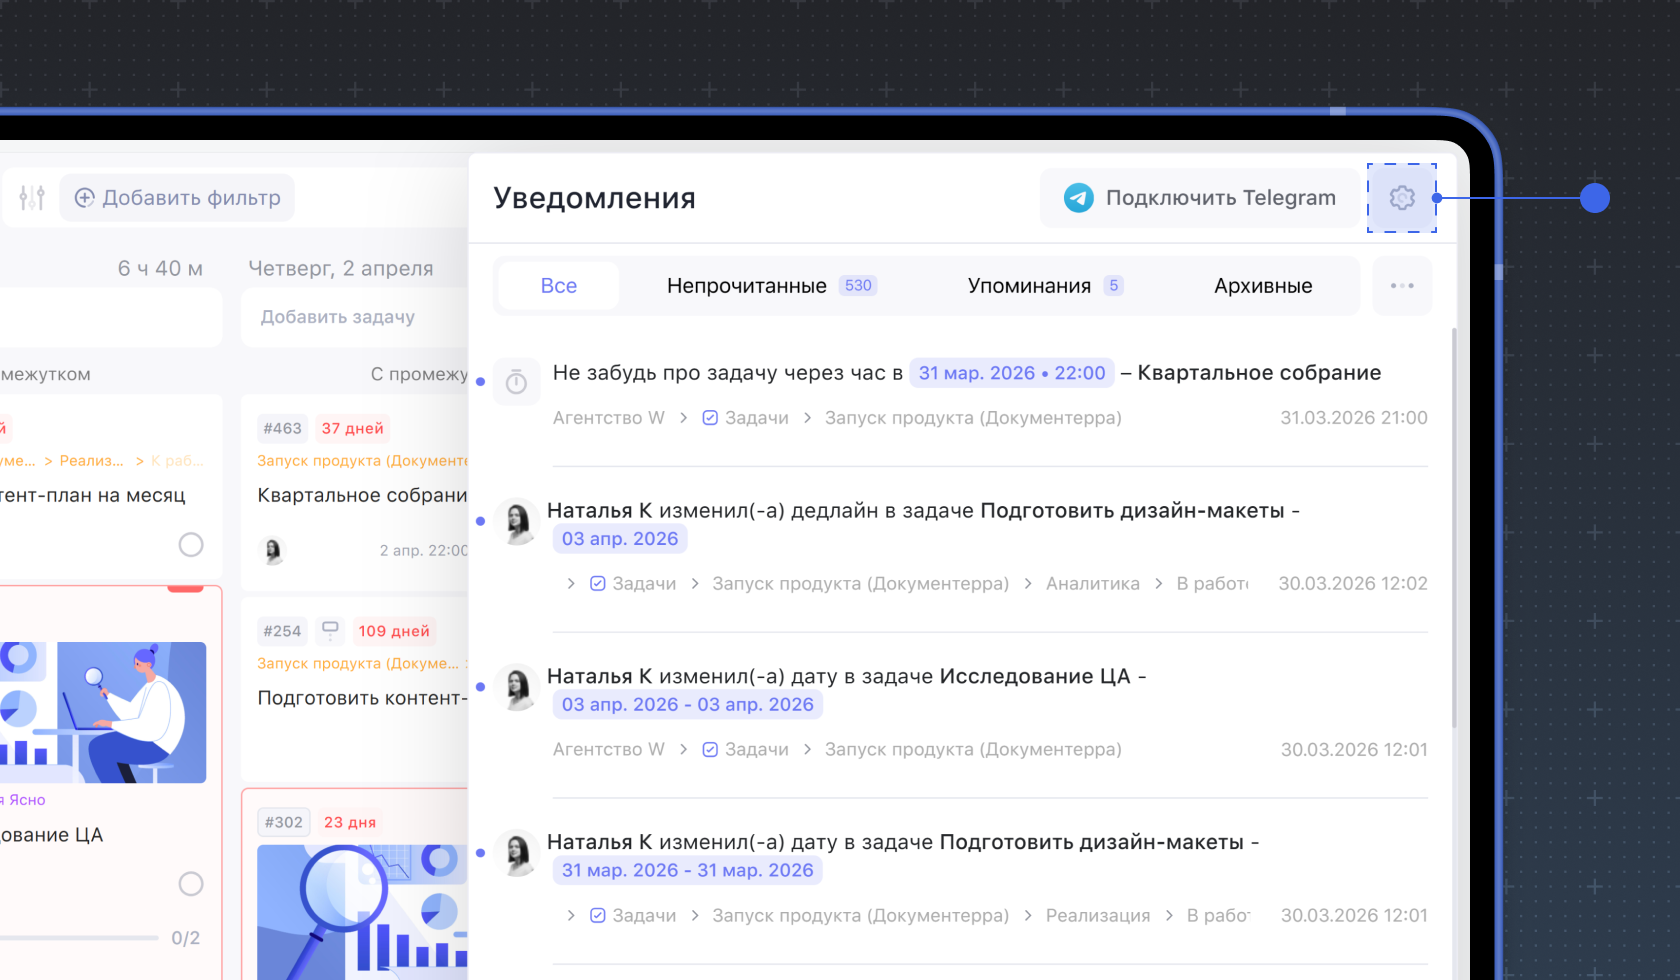
Task: Click the filter sliders icon
Action: tap(32, 198)
